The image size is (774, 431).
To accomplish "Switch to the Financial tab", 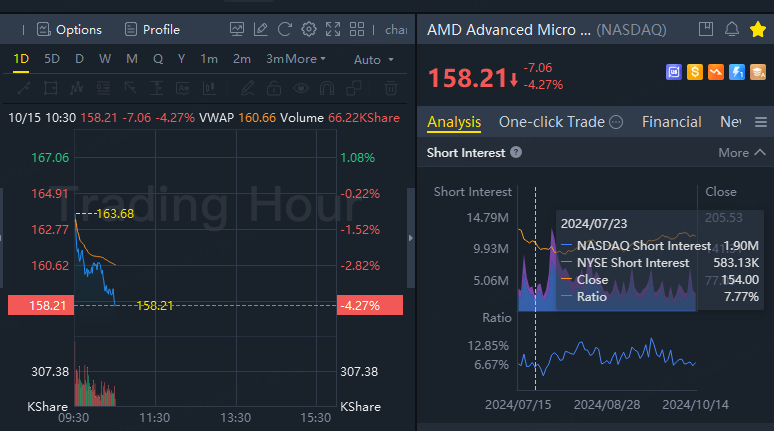I will point(671,122).
